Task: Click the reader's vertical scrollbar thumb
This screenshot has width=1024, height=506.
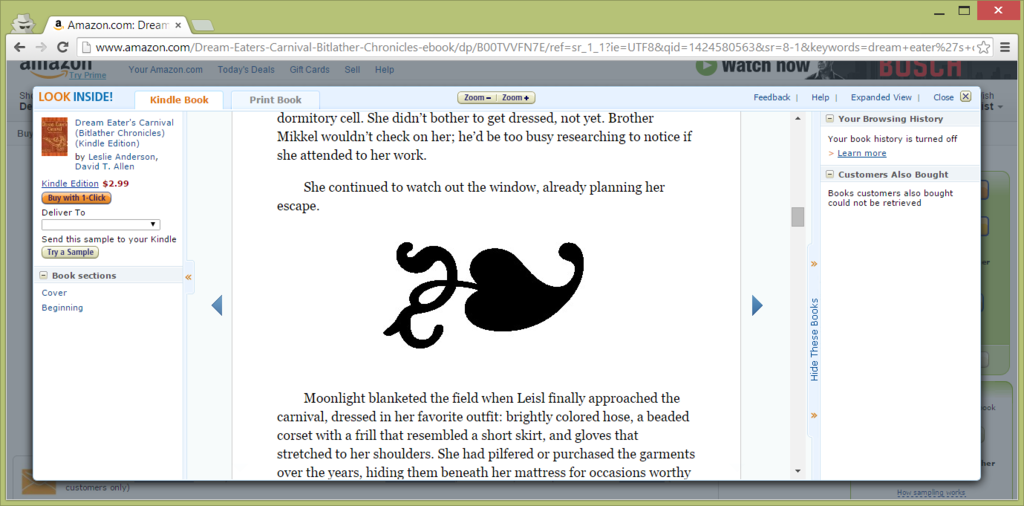Action: [797, 217]
